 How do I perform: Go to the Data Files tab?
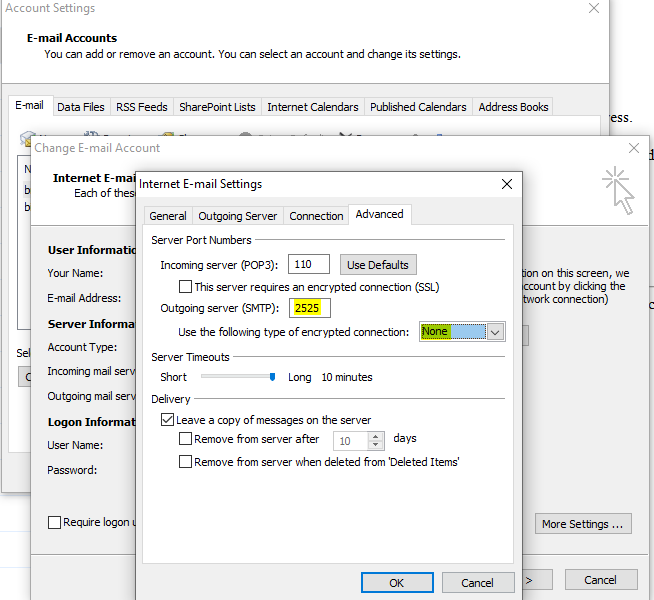coord(80,107)
